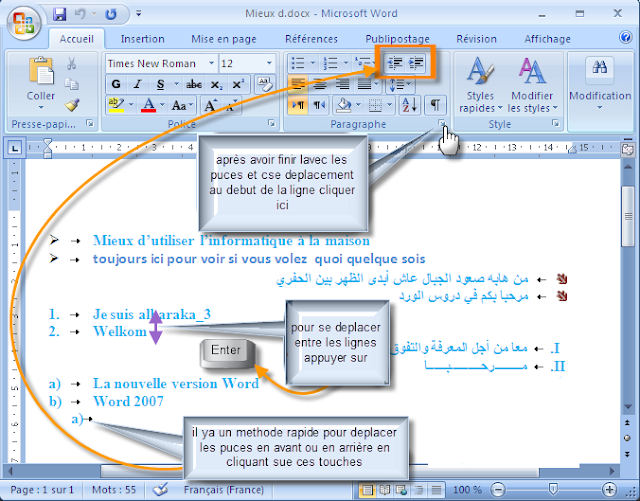Viewport: 640px width, 501px height.
Task: Switch to outline view
Action: pyautogui.click(x=419, y=489)
